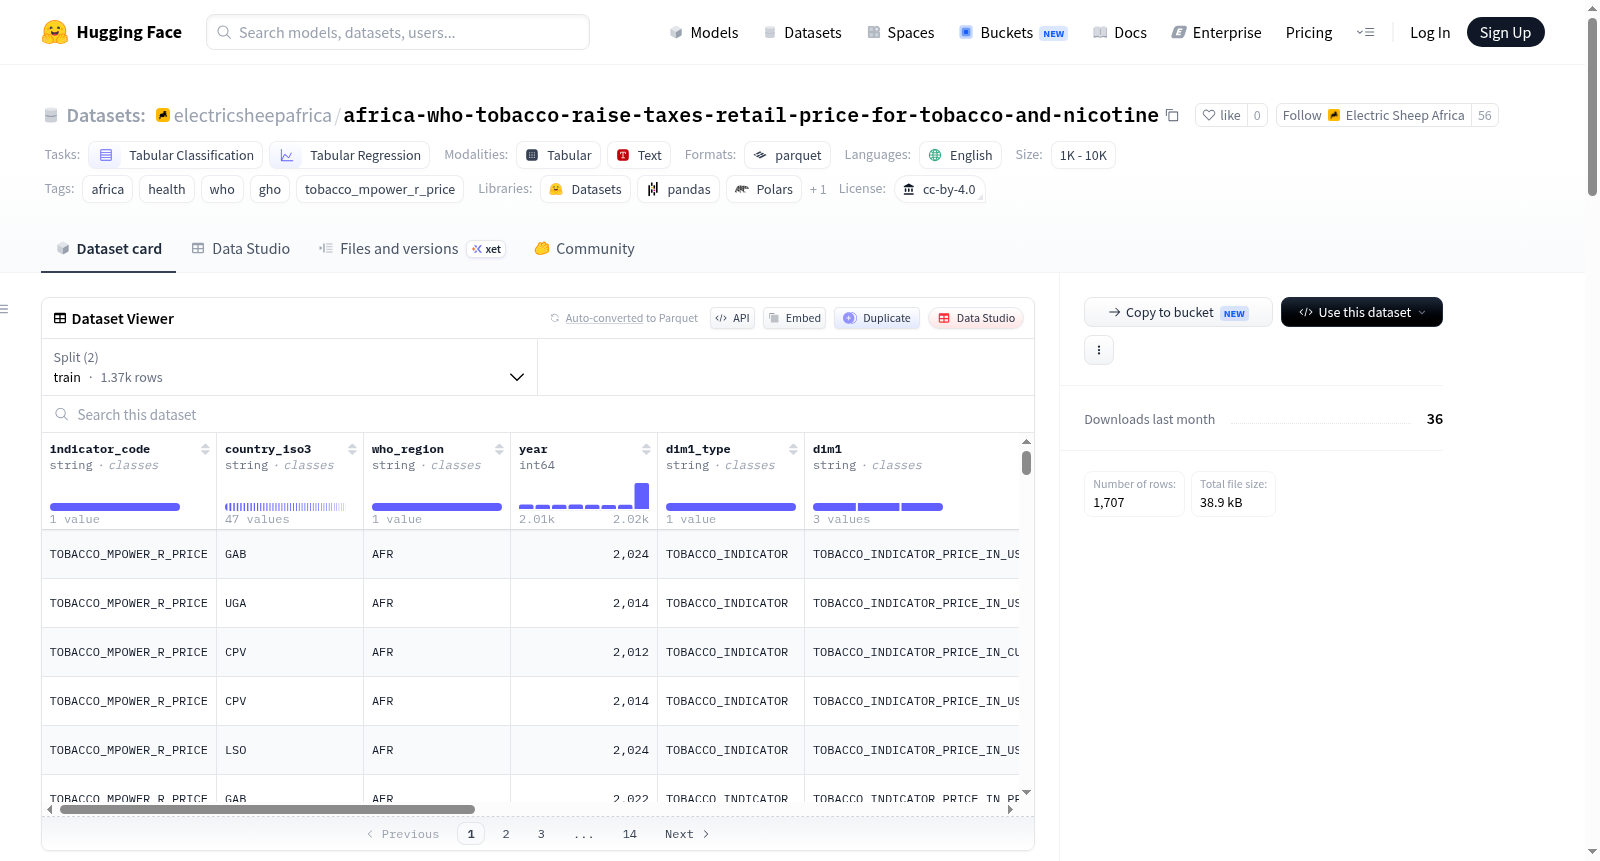
Task: Open the Community tab
Action: [x=584, y=249]
